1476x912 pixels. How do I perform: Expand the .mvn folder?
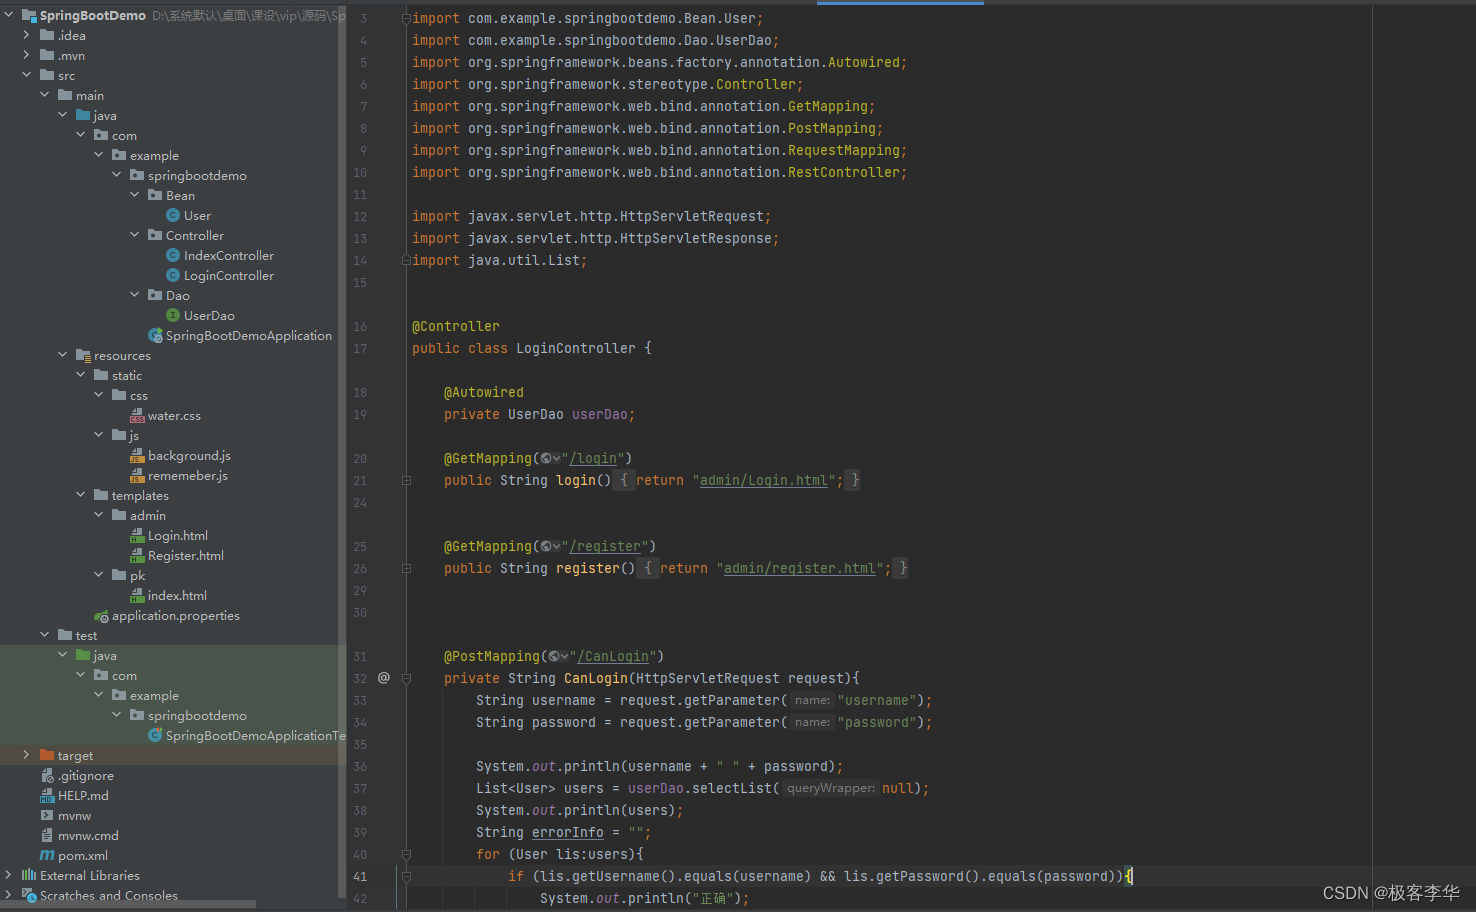pyautogui.click(x=27, y=55)
